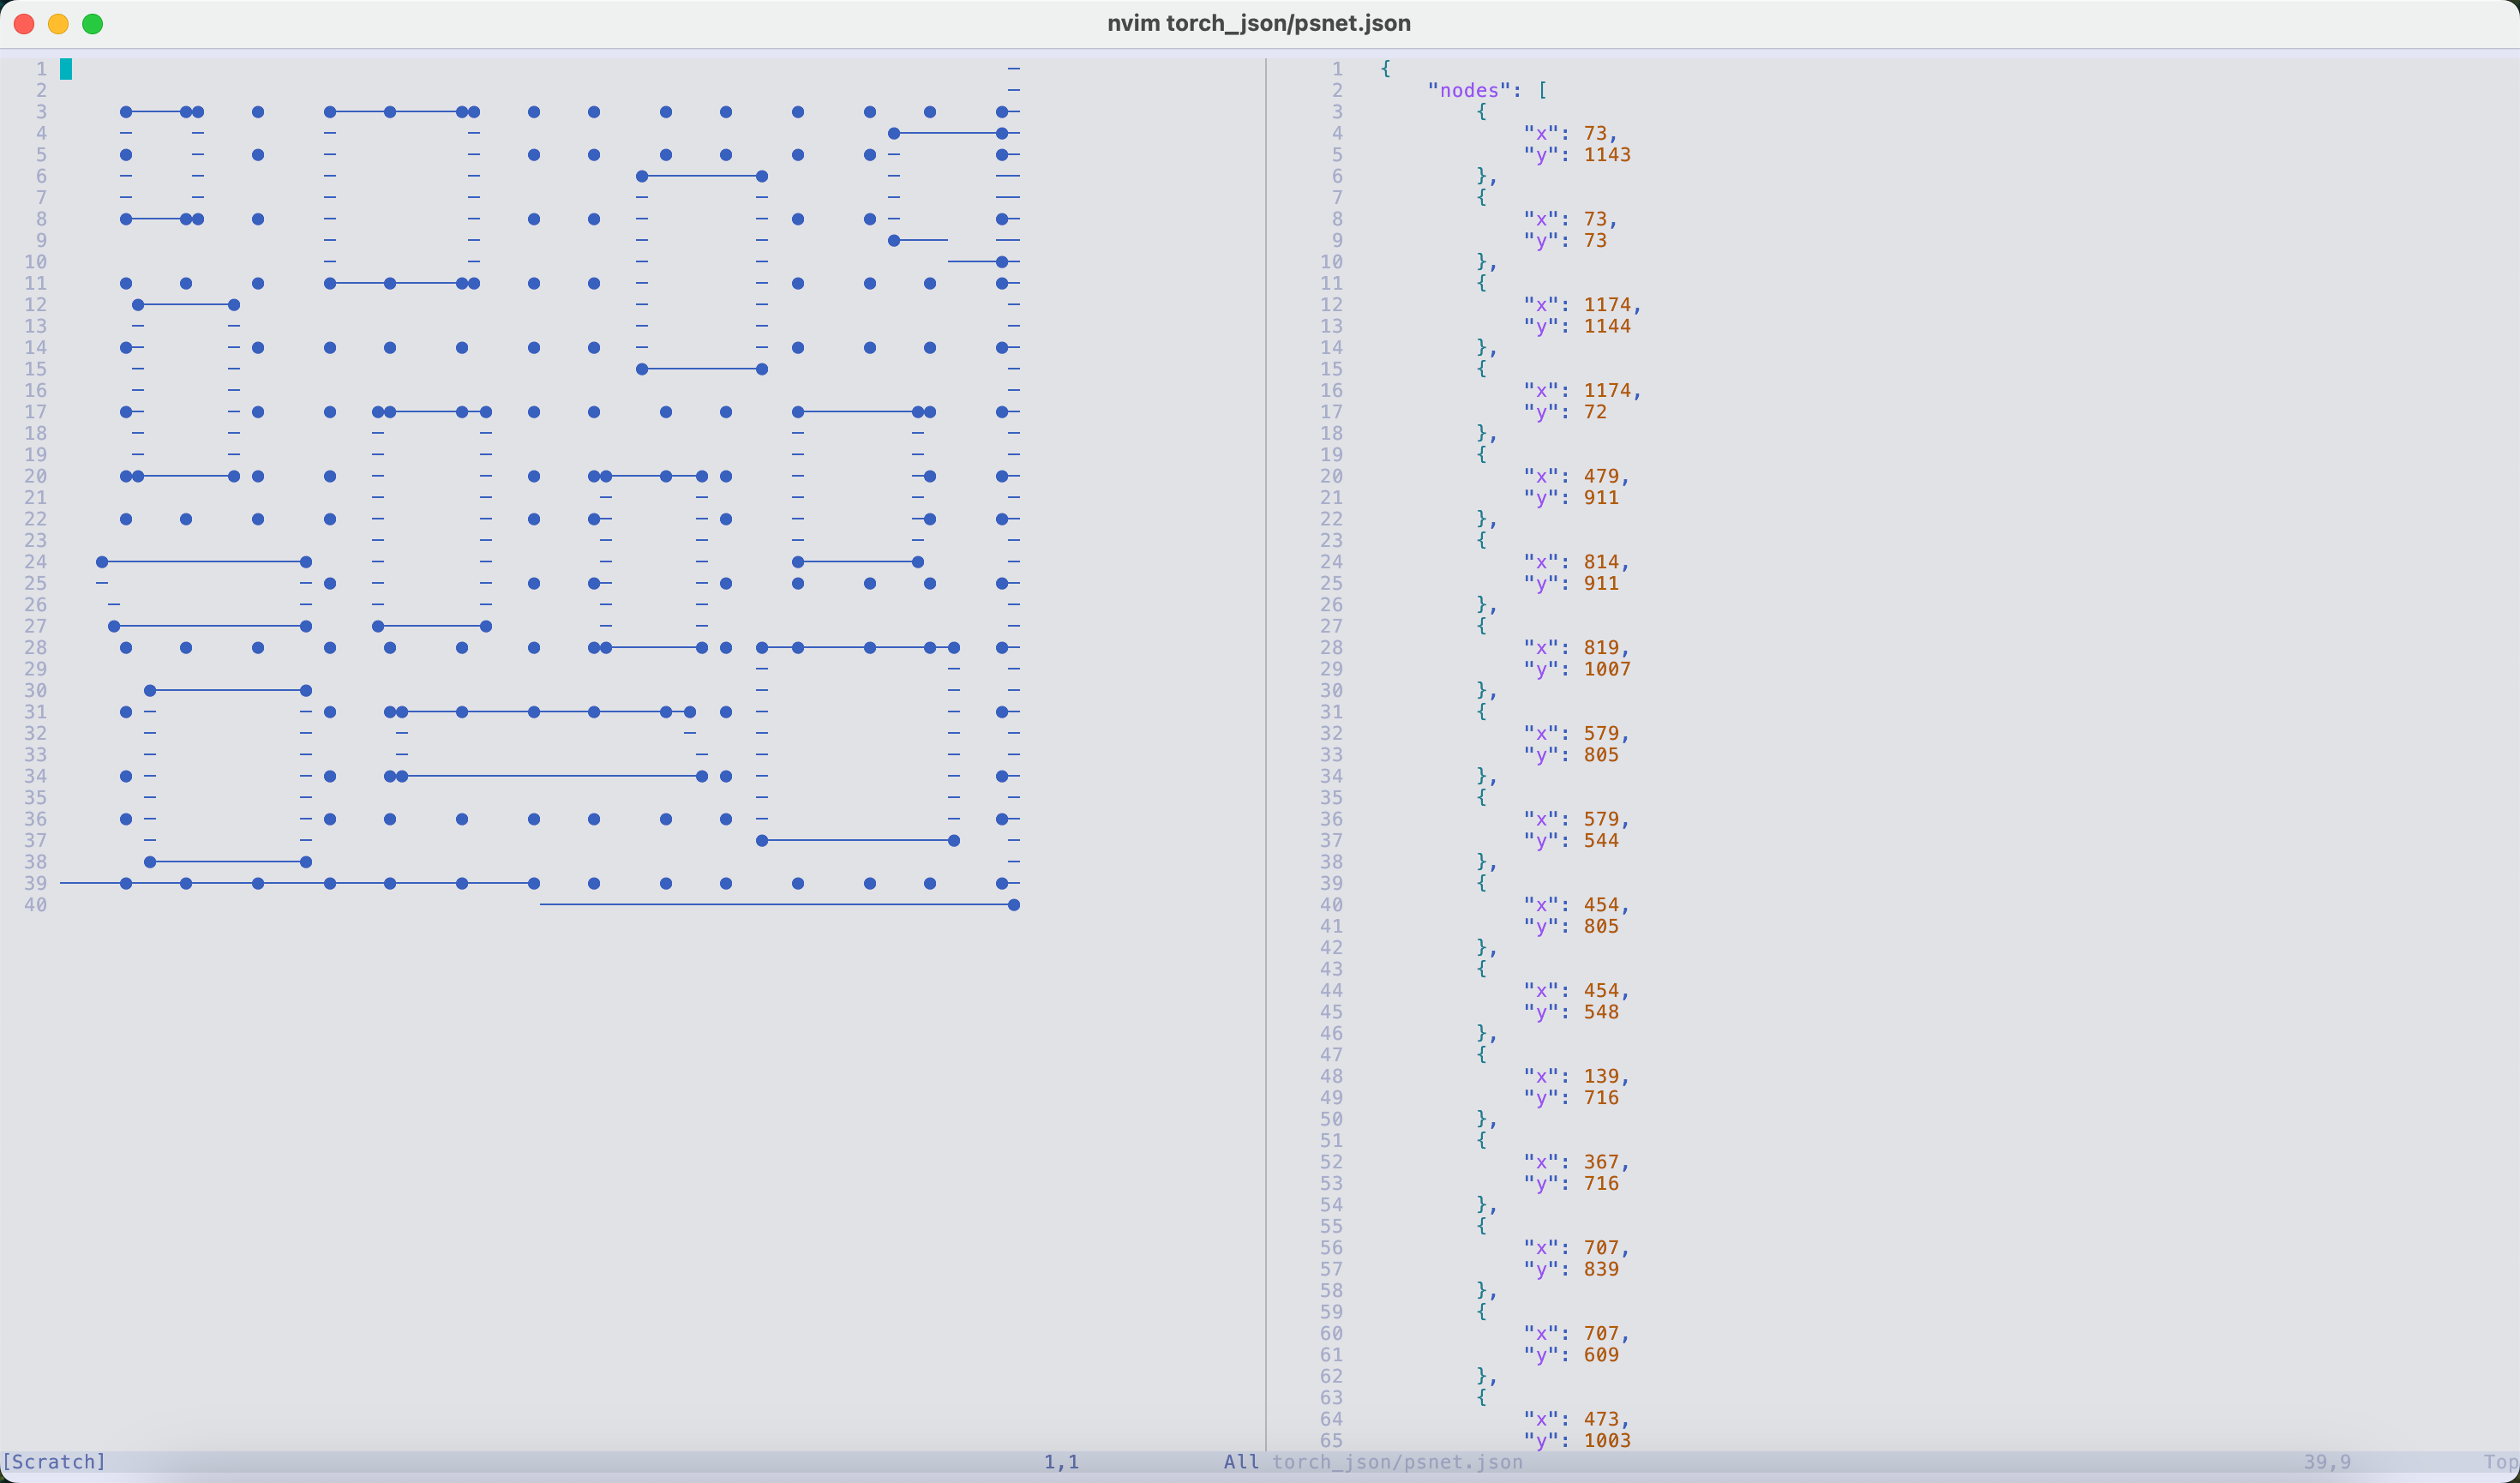This screenshot has height=1483, width=2520.
Task: Click the torch_json/psnet.json label in status line
Action: coord(1397,1461)
